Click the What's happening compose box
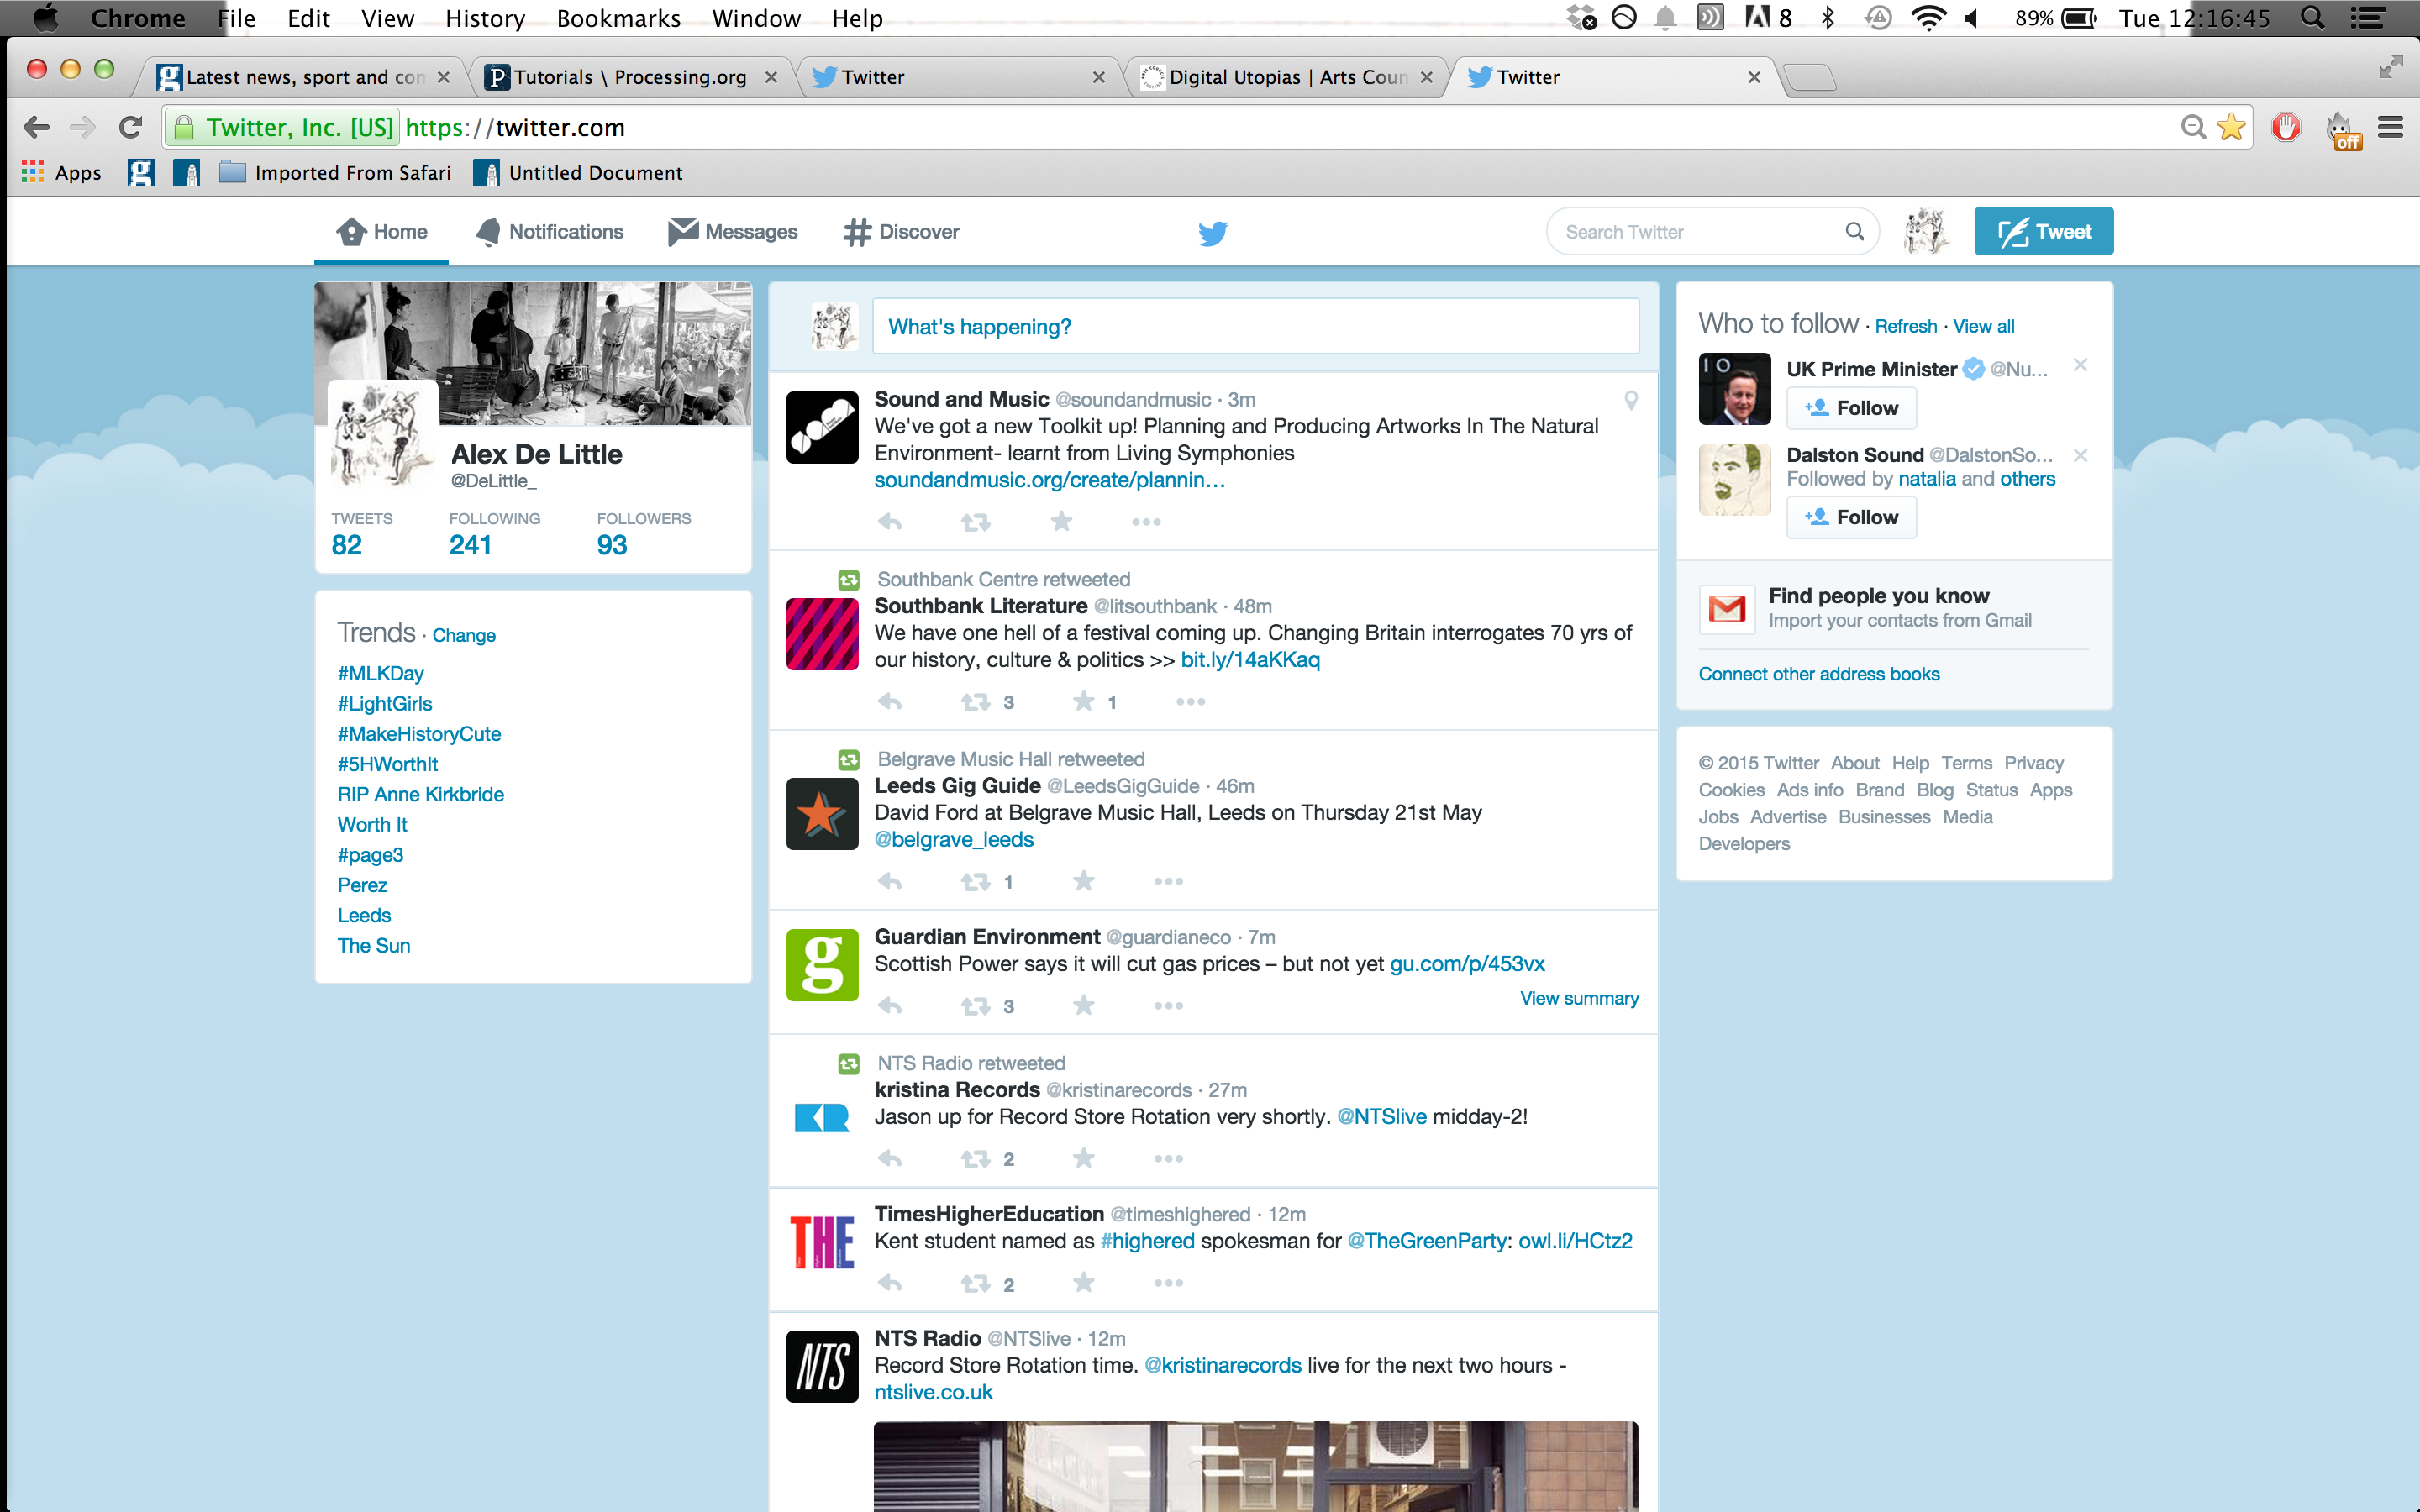This screenshot has height=1512, width=2420. pos(1255,326)
